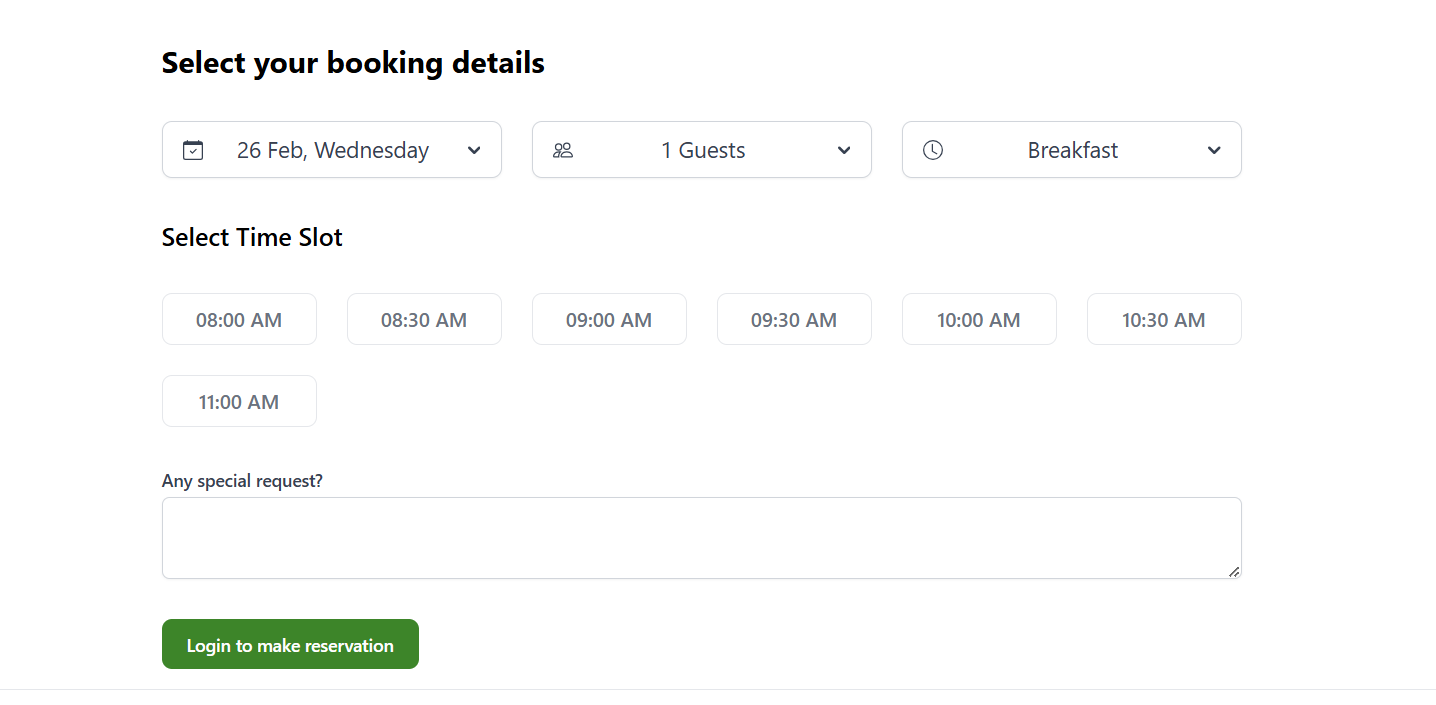Choose the 10:30 AM time slot
Viewport: 1436px width, 705px height.
pos(1164,320)
